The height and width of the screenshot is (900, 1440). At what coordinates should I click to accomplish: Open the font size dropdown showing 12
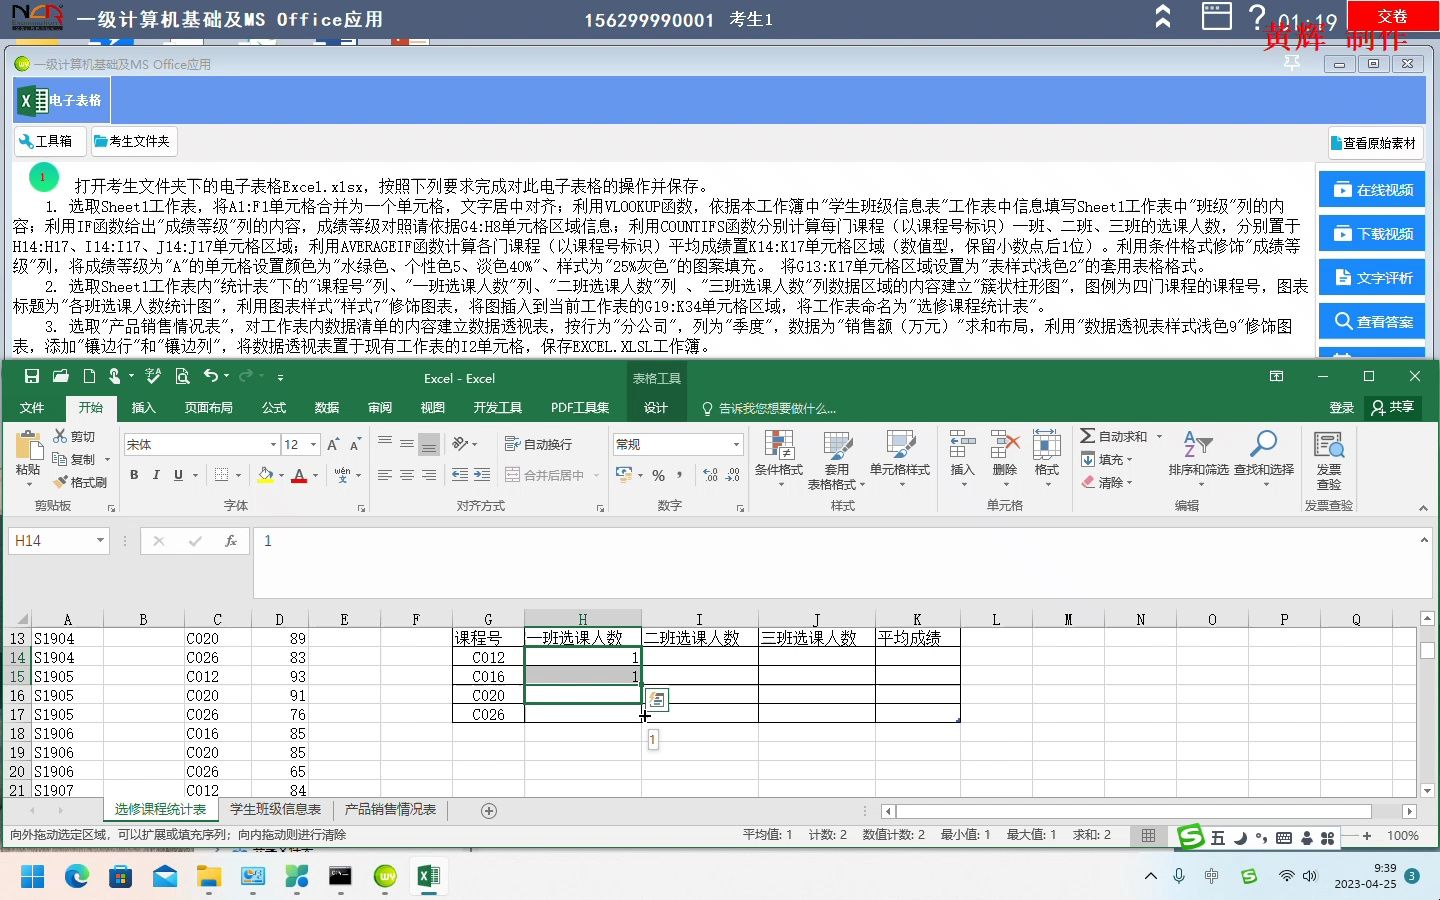coord(313,445)
